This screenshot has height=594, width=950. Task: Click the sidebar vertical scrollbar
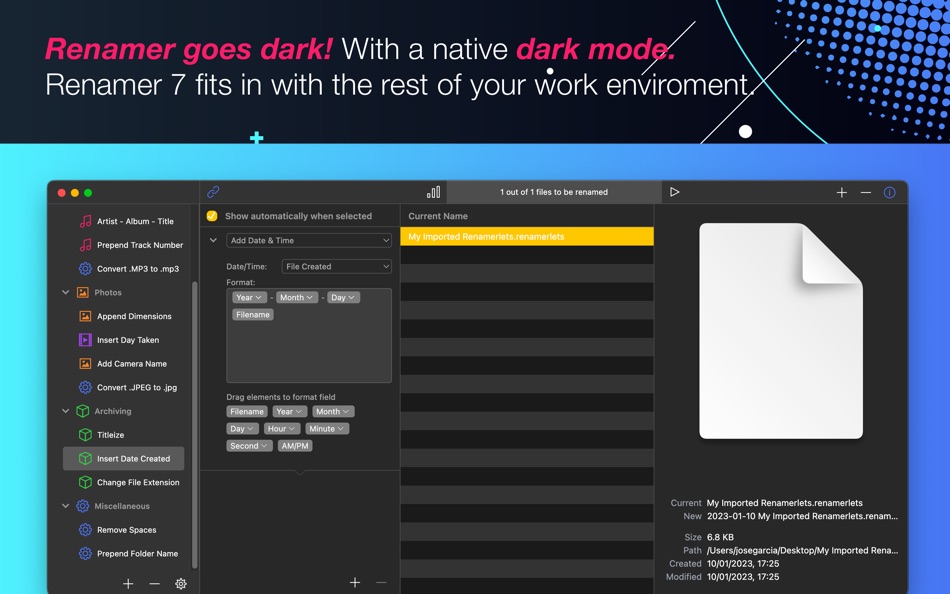point(194,424)
